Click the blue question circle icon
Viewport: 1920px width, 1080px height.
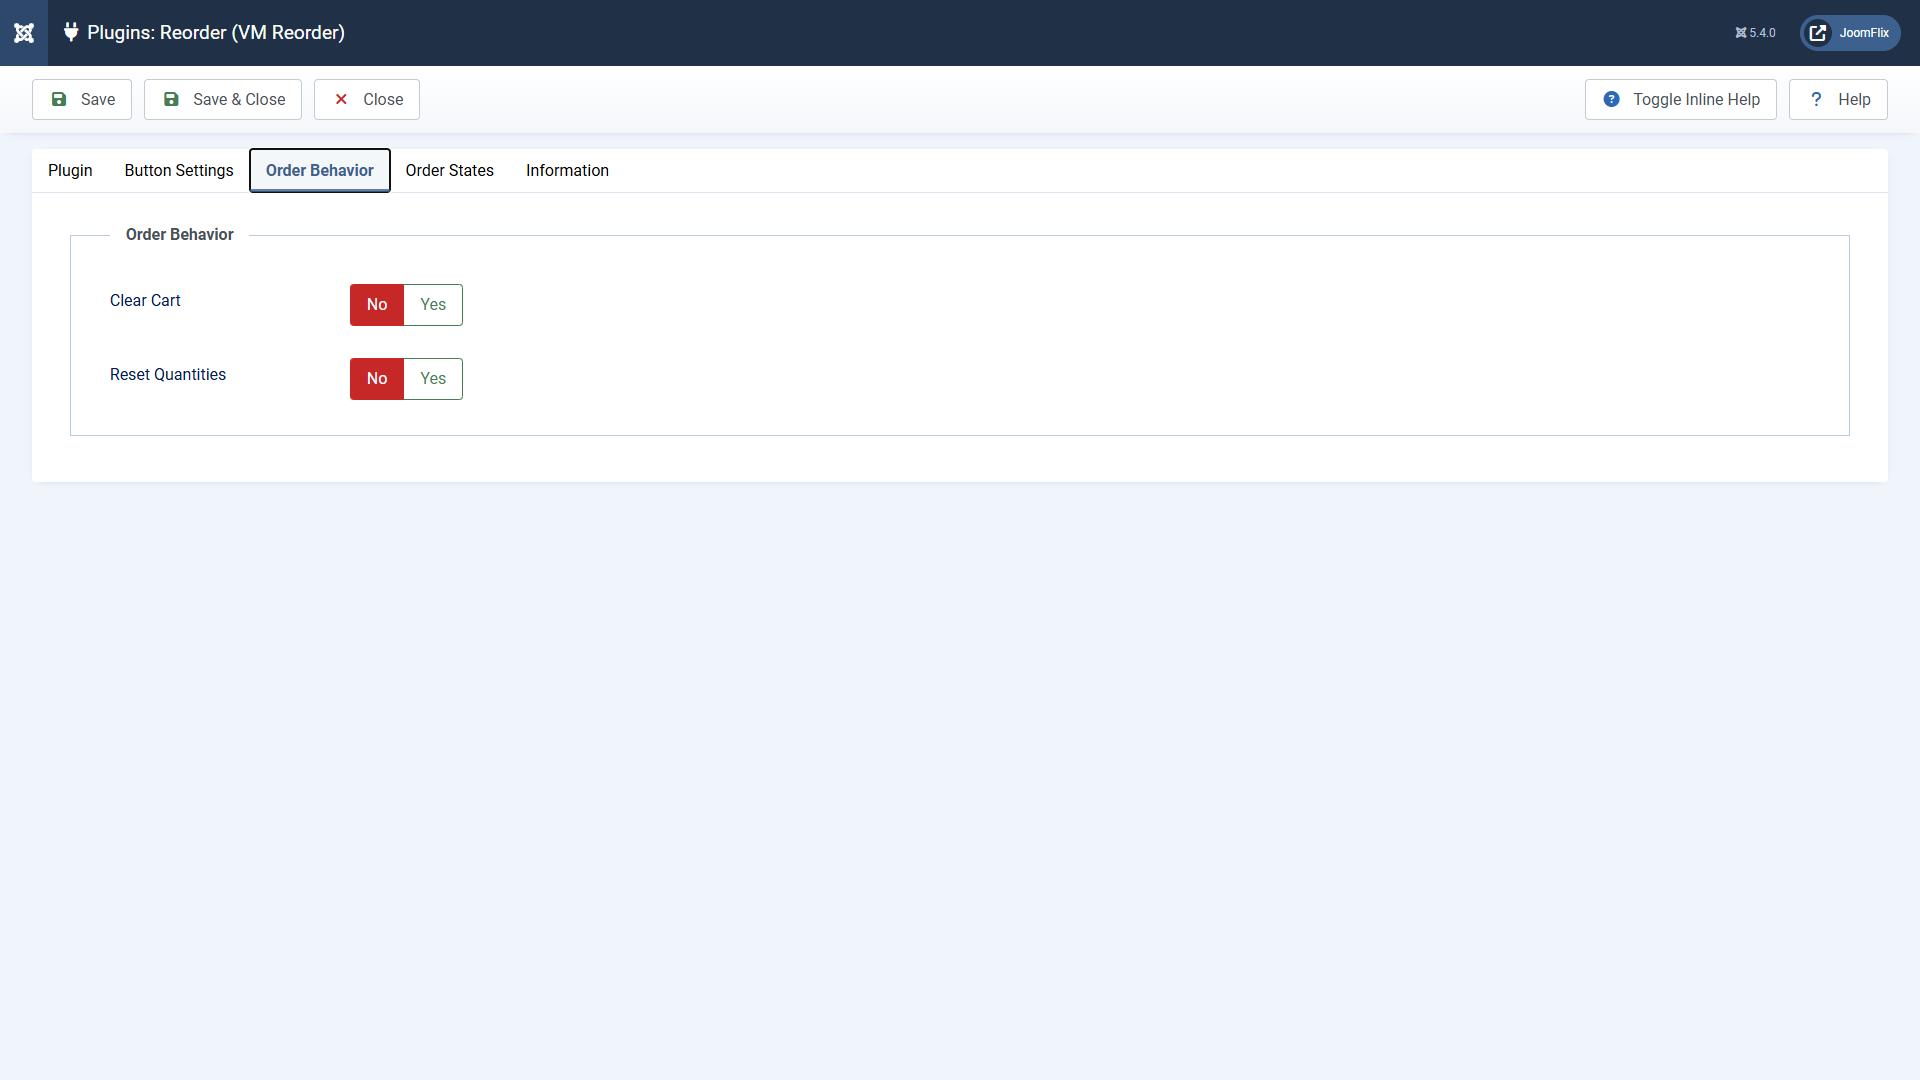pos(1611,99)
